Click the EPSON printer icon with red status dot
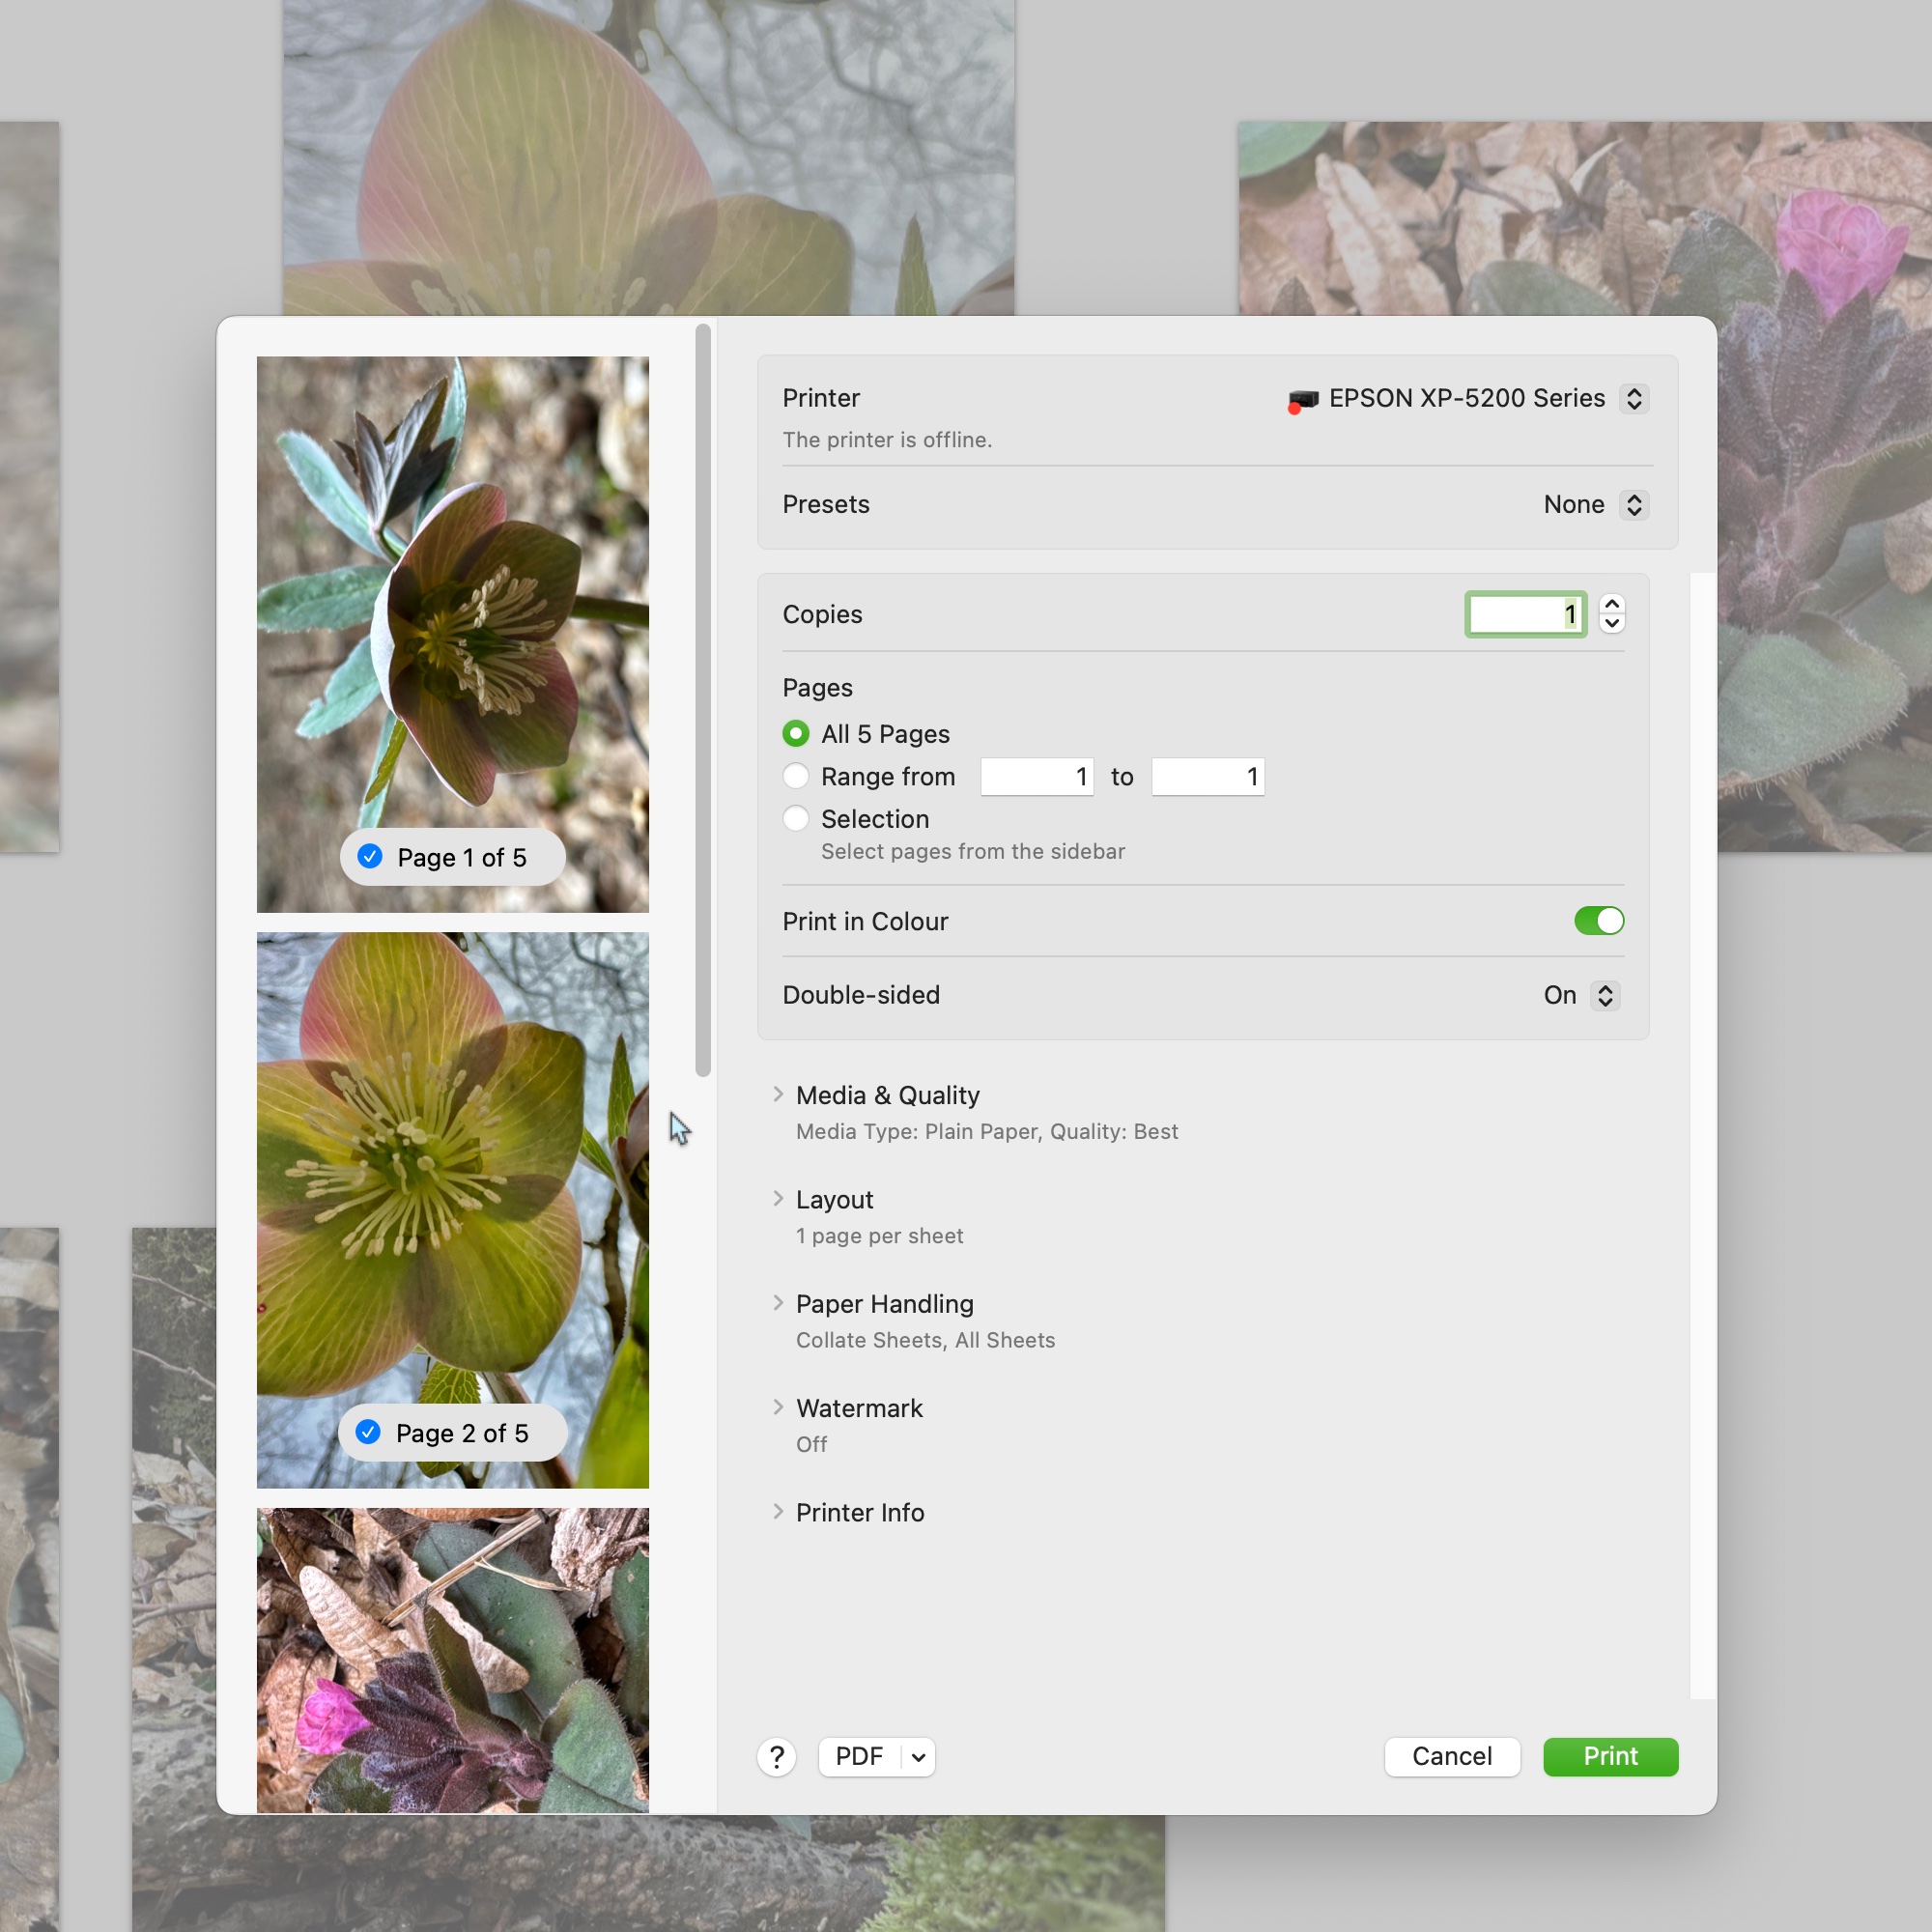The height and width of the screenshot is (1932, 1932). (1303, 400)
